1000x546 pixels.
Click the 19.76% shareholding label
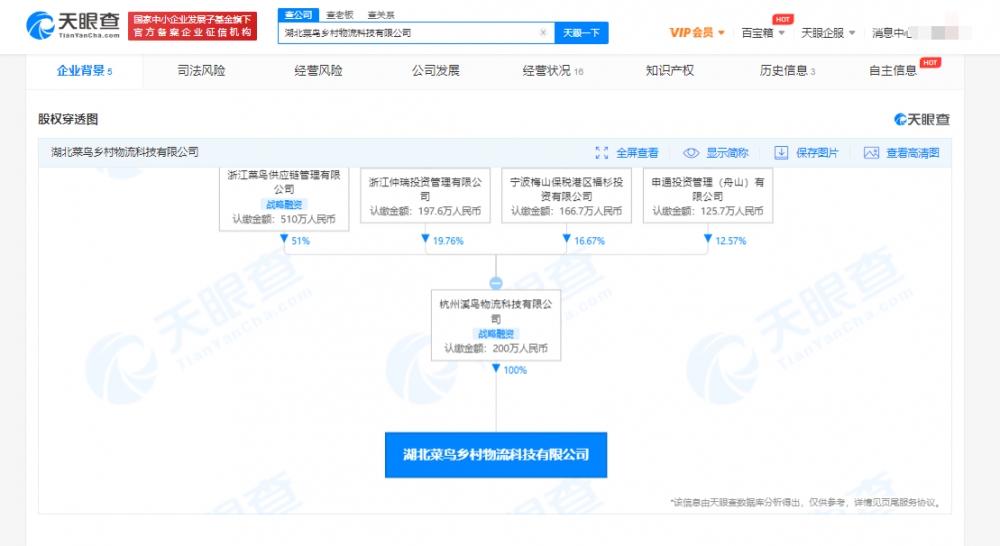coord(448,240)
